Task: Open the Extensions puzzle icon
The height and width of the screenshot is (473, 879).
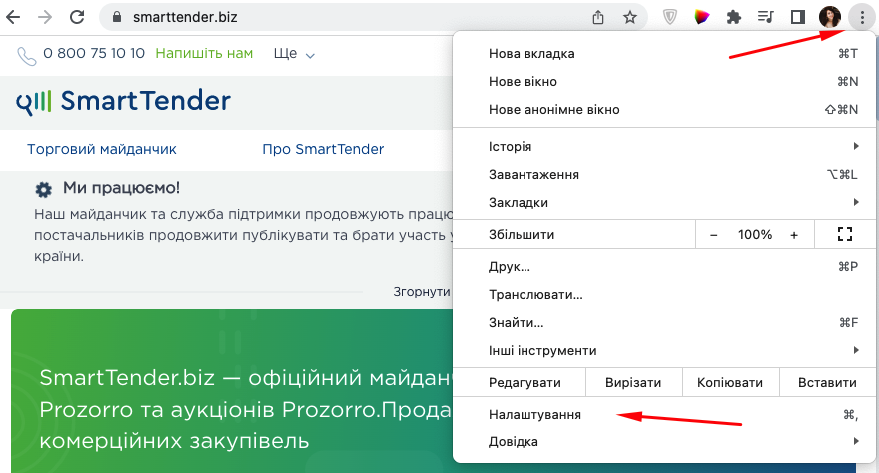Action: (x=734, y=17)
